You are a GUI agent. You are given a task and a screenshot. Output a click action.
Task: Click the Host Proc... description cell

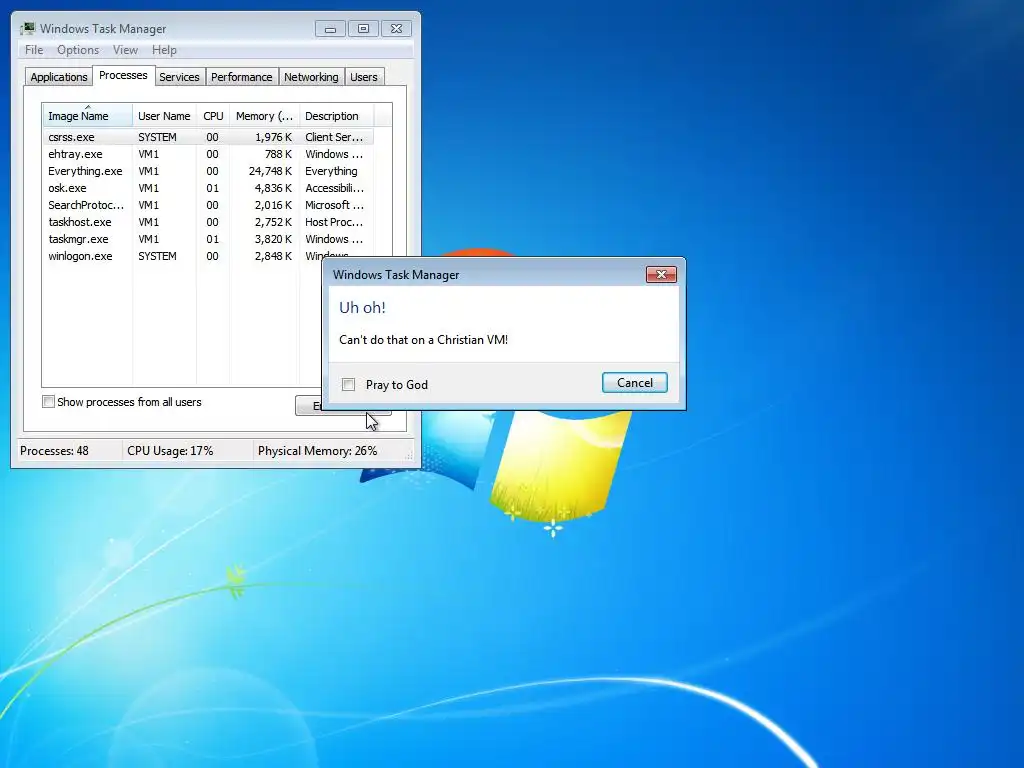click(x=334, y=222)
